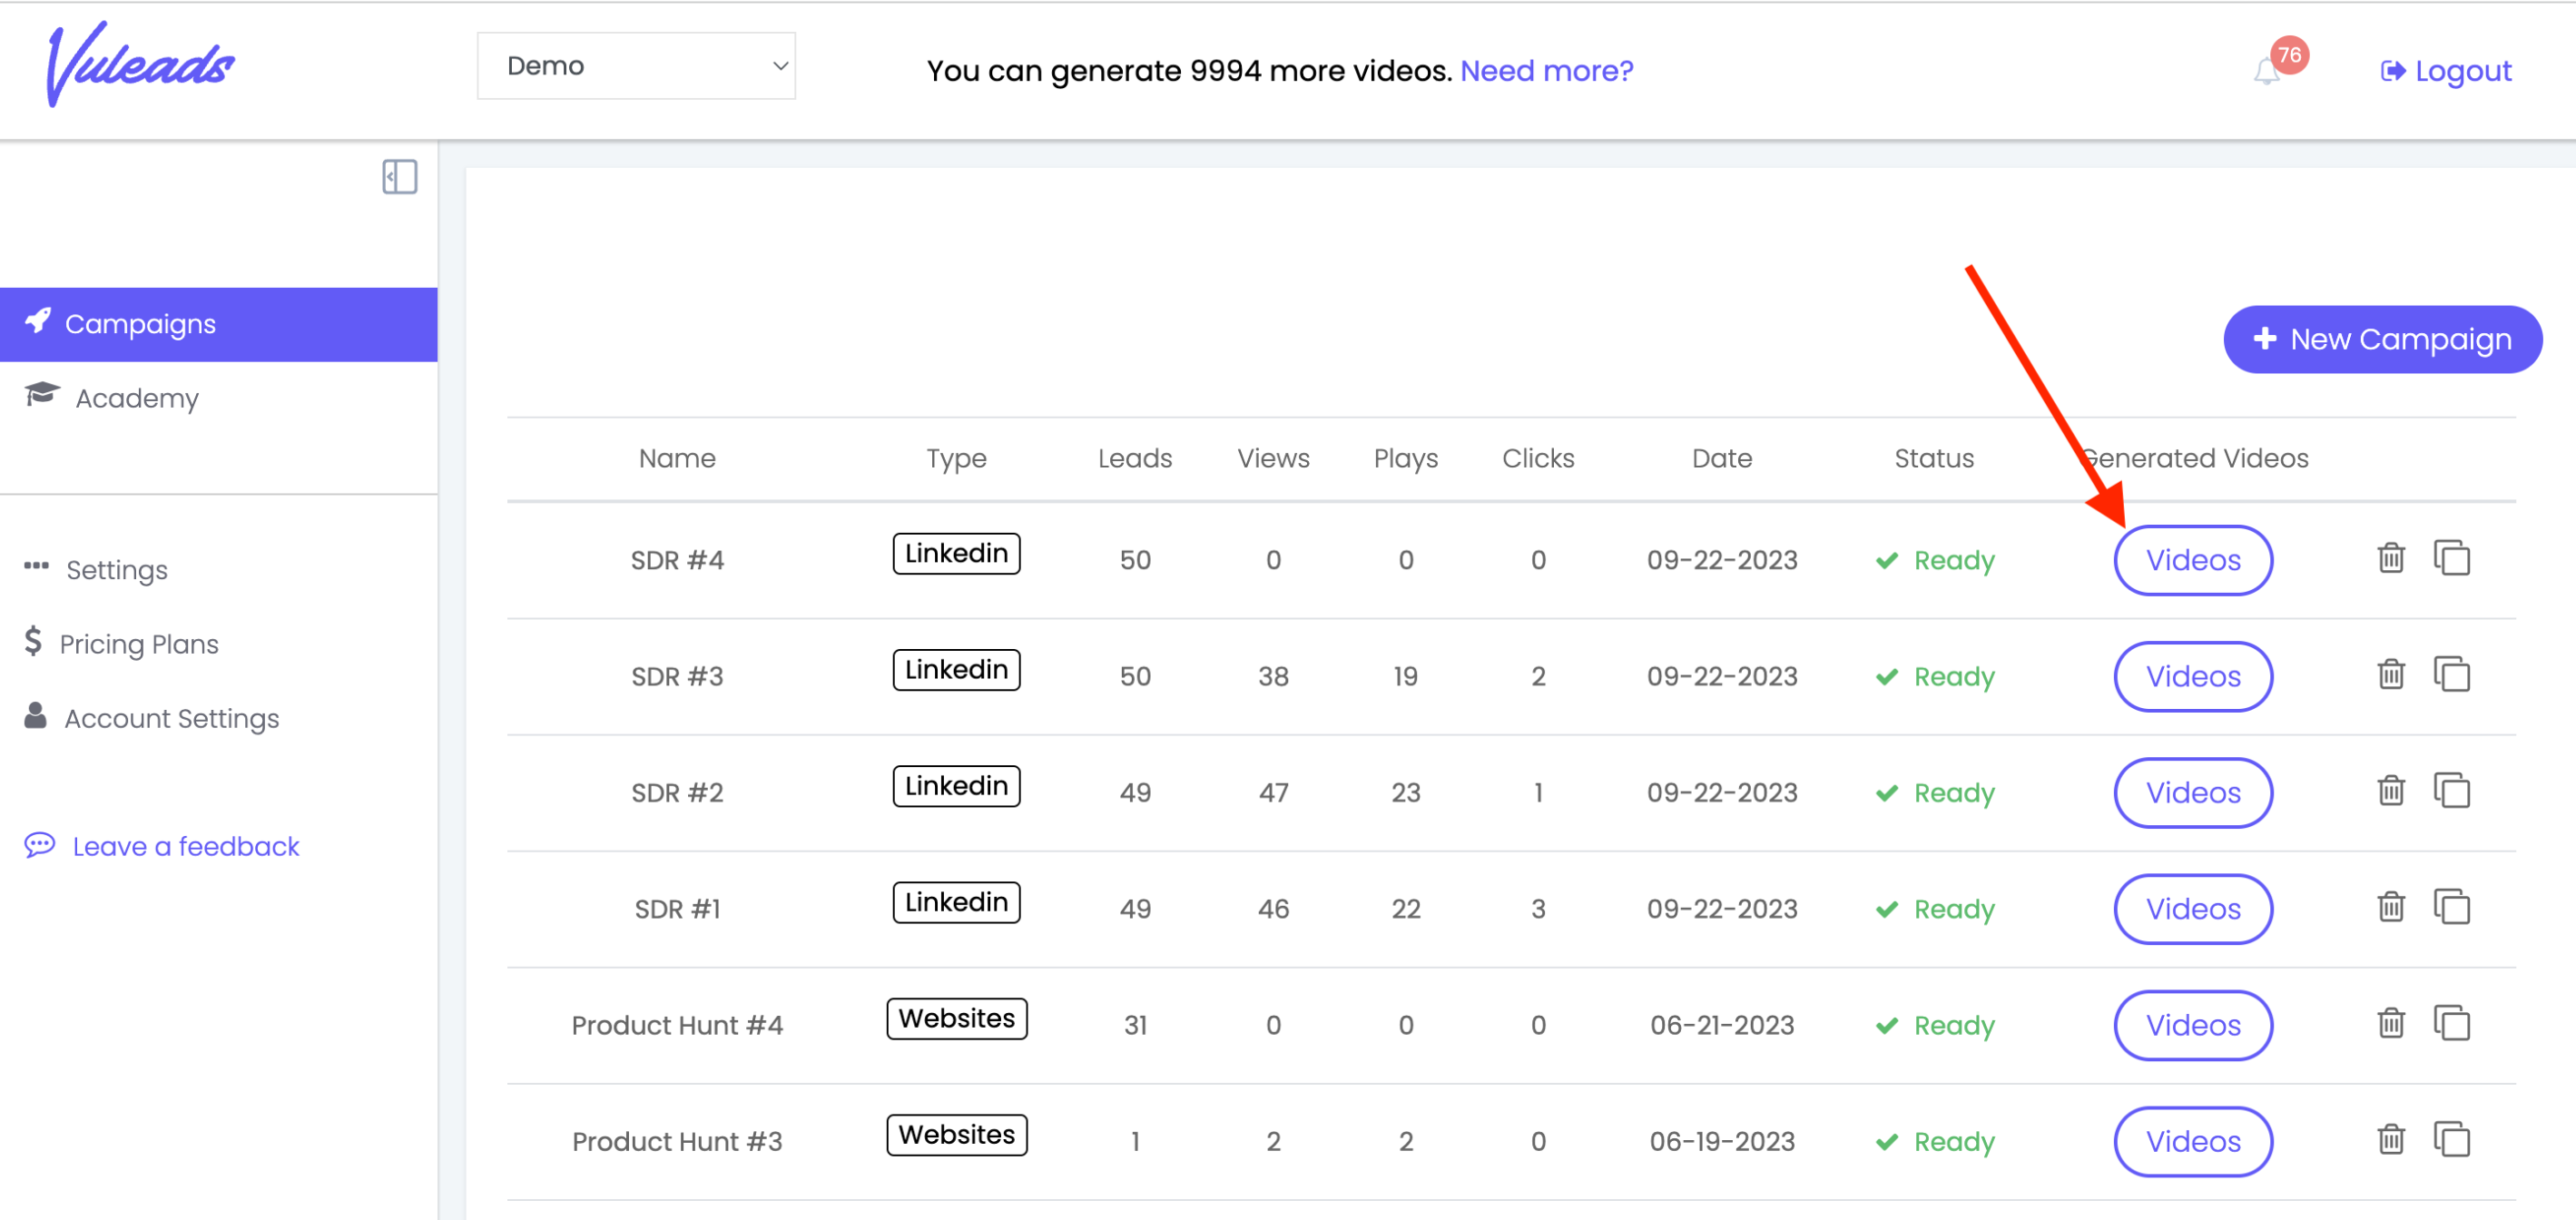This screenshot has width=2576, height=1220.
Task: Click the Linkedin tag on SDR #4
Action: [x=956, y=553]
